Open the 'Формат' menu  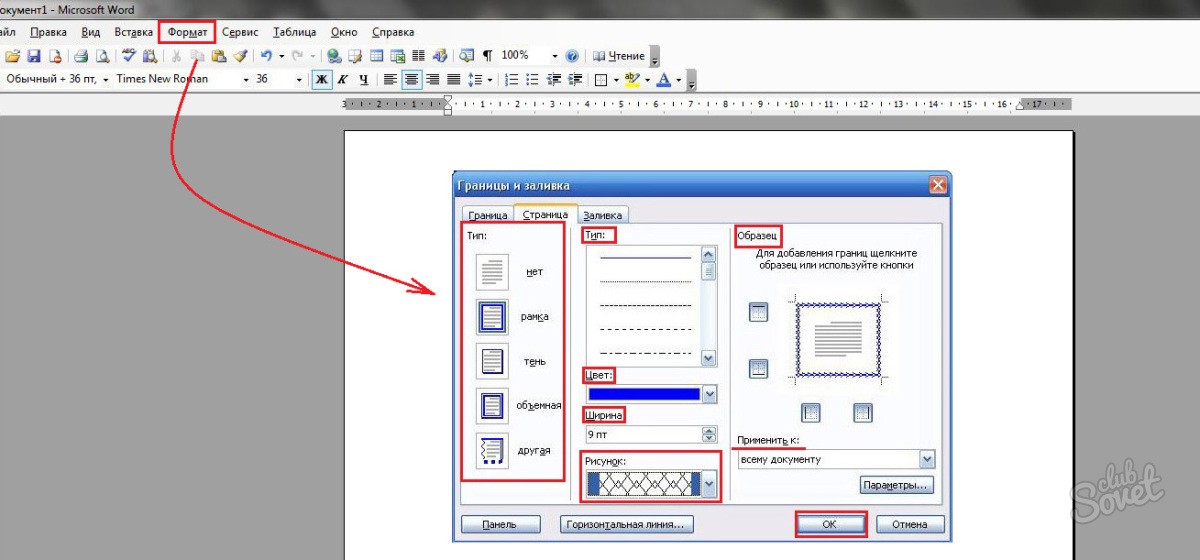[x=187, y=32]
